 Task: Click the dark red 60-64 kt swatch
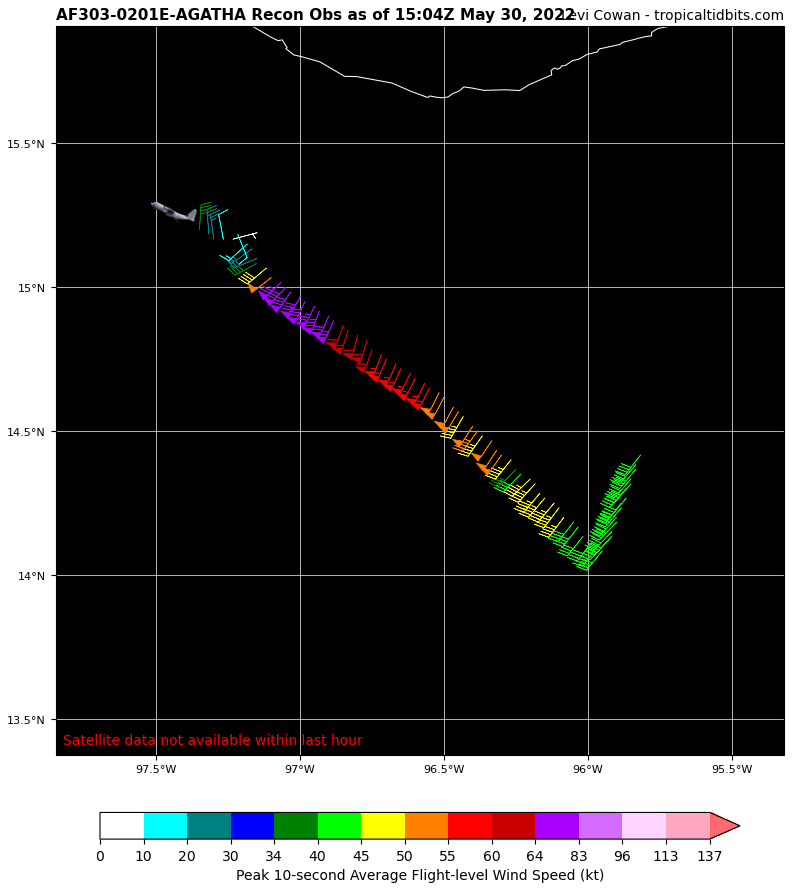pyautogui.click(x=514, y=825)
